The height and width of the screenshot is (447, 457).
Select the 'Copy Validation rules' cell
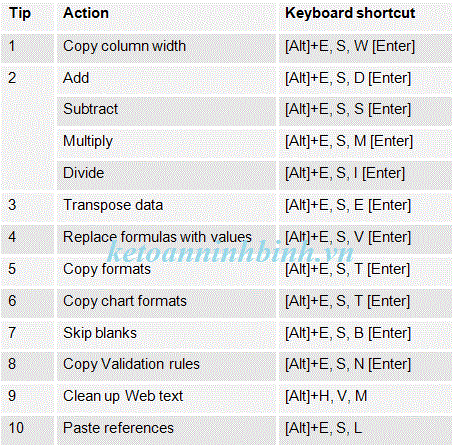[x=166, y=366]
